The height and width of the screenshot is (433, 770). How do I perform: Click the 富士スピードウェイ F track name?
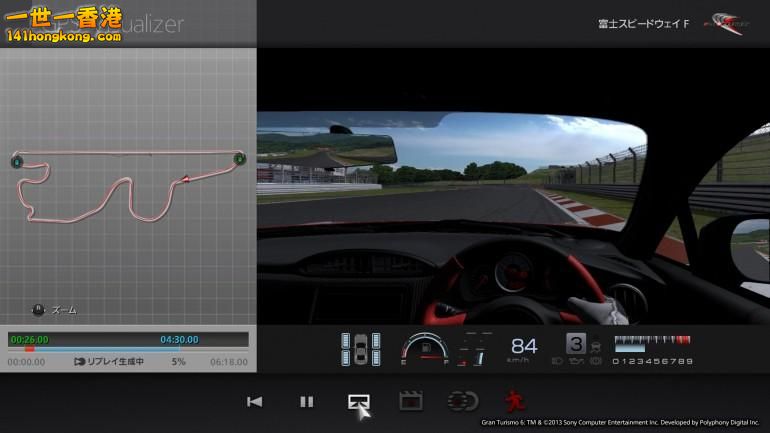pos(643,22)
